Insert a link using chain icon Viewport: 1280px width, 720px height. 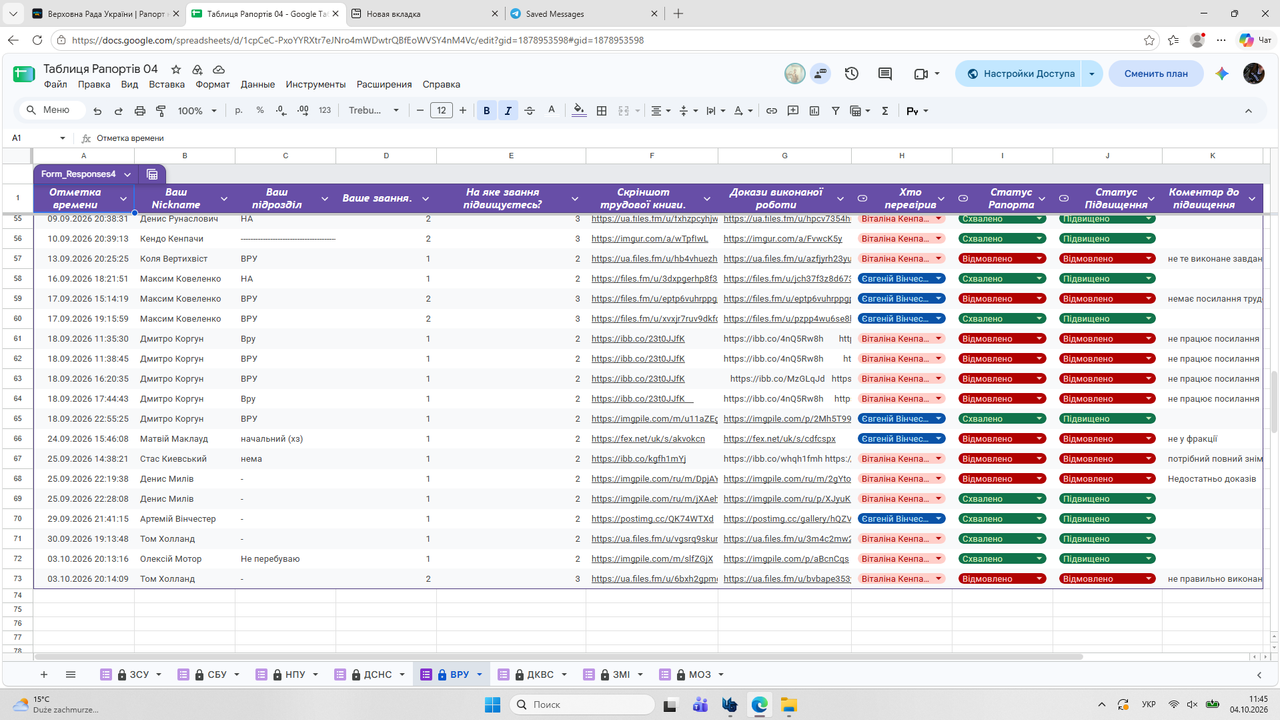click(x=772, y=111)
